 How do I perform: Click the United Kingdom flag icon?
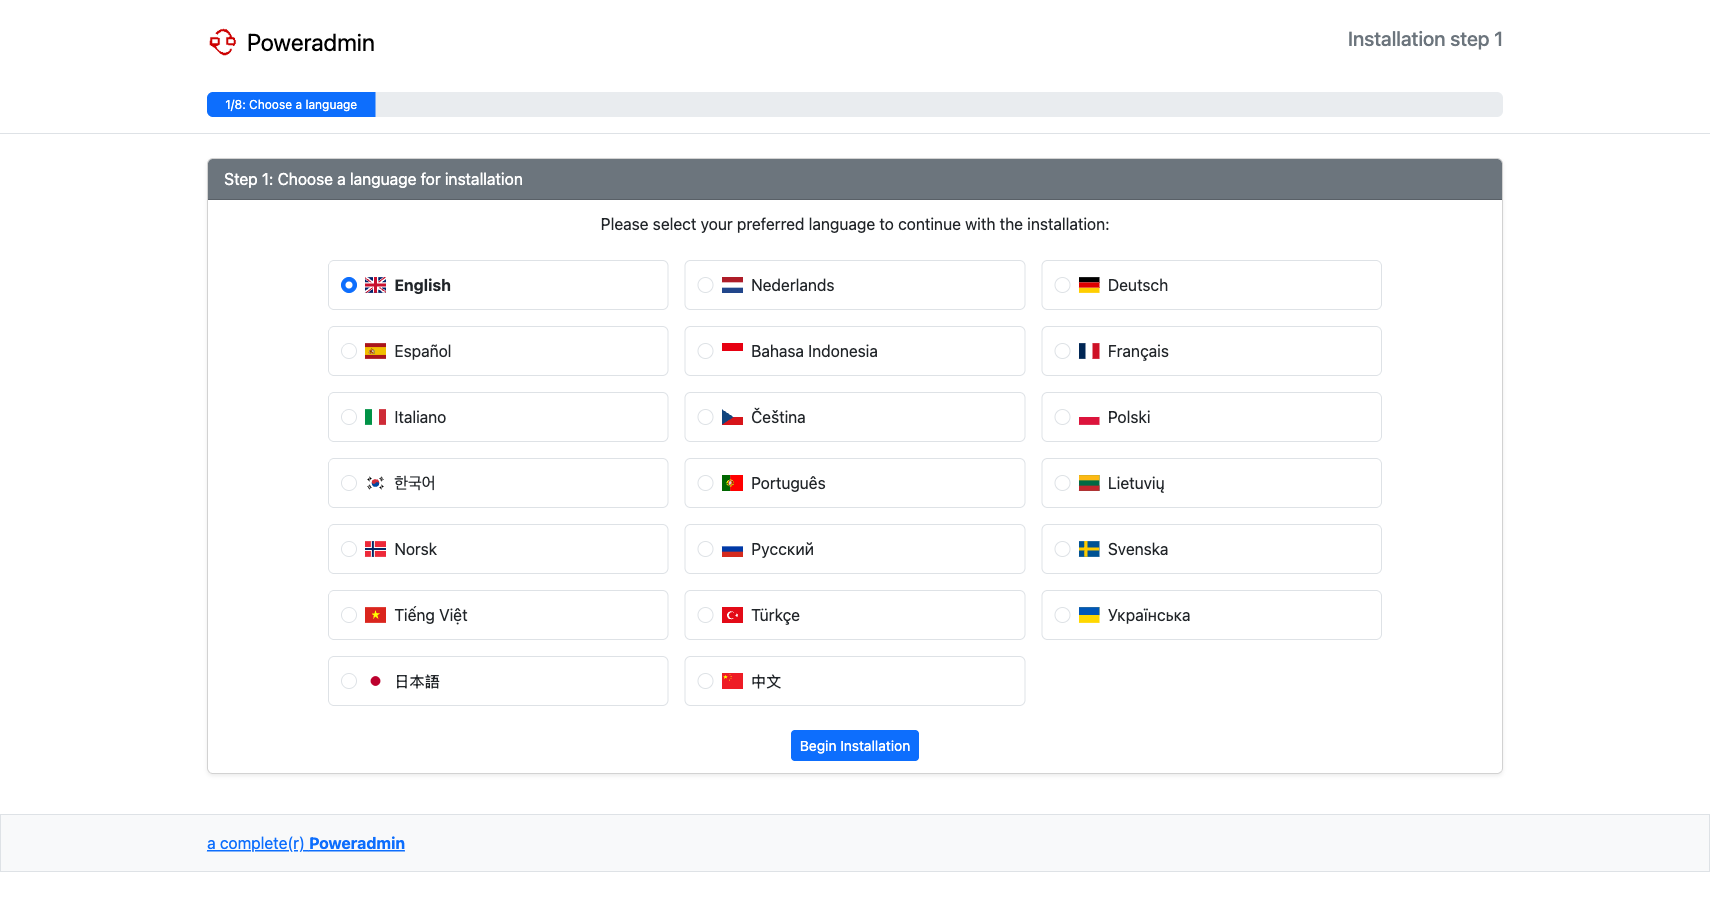tap(375, 285)
